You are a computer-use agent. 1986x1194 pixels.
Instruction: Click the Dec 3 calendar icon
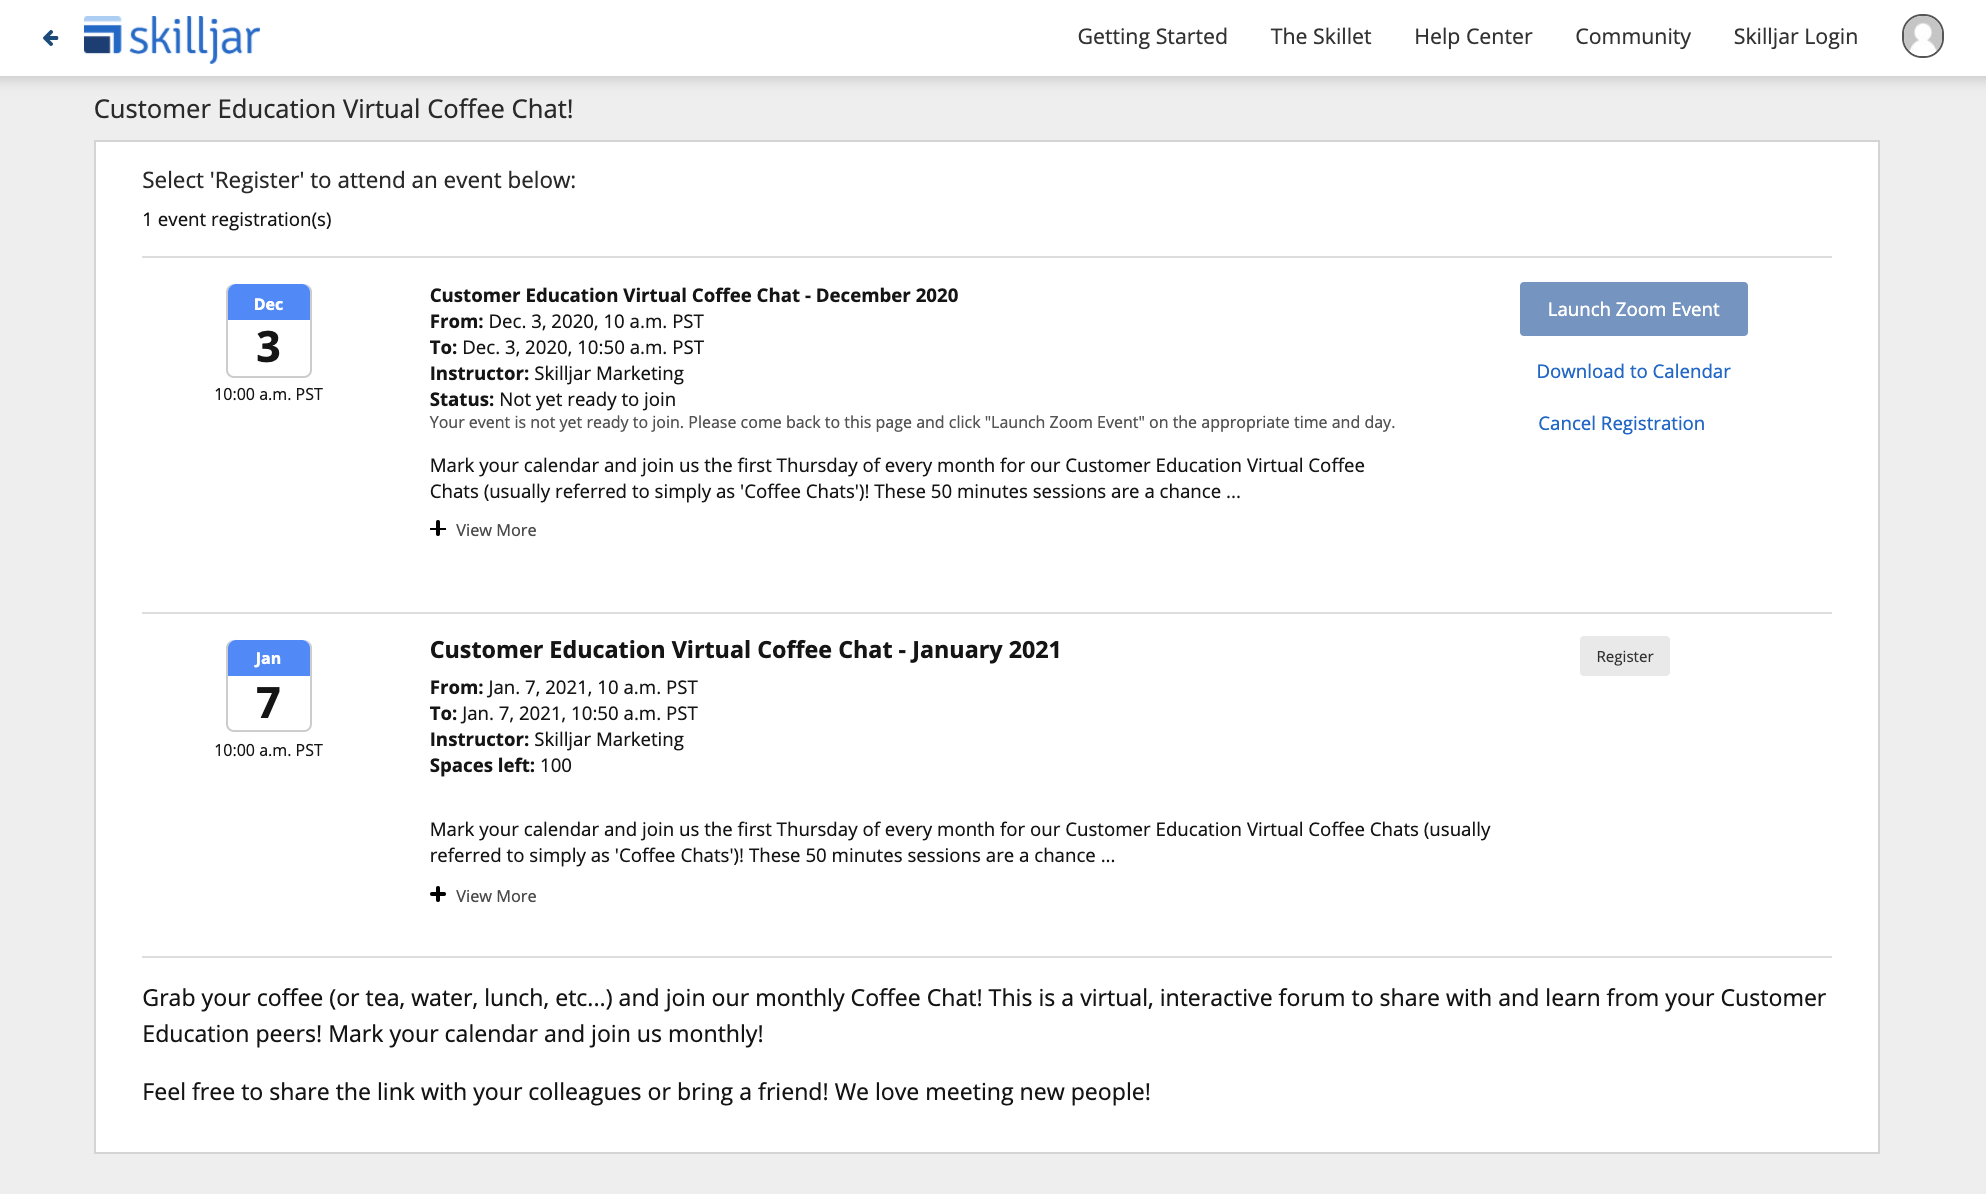tap(268, 330)
